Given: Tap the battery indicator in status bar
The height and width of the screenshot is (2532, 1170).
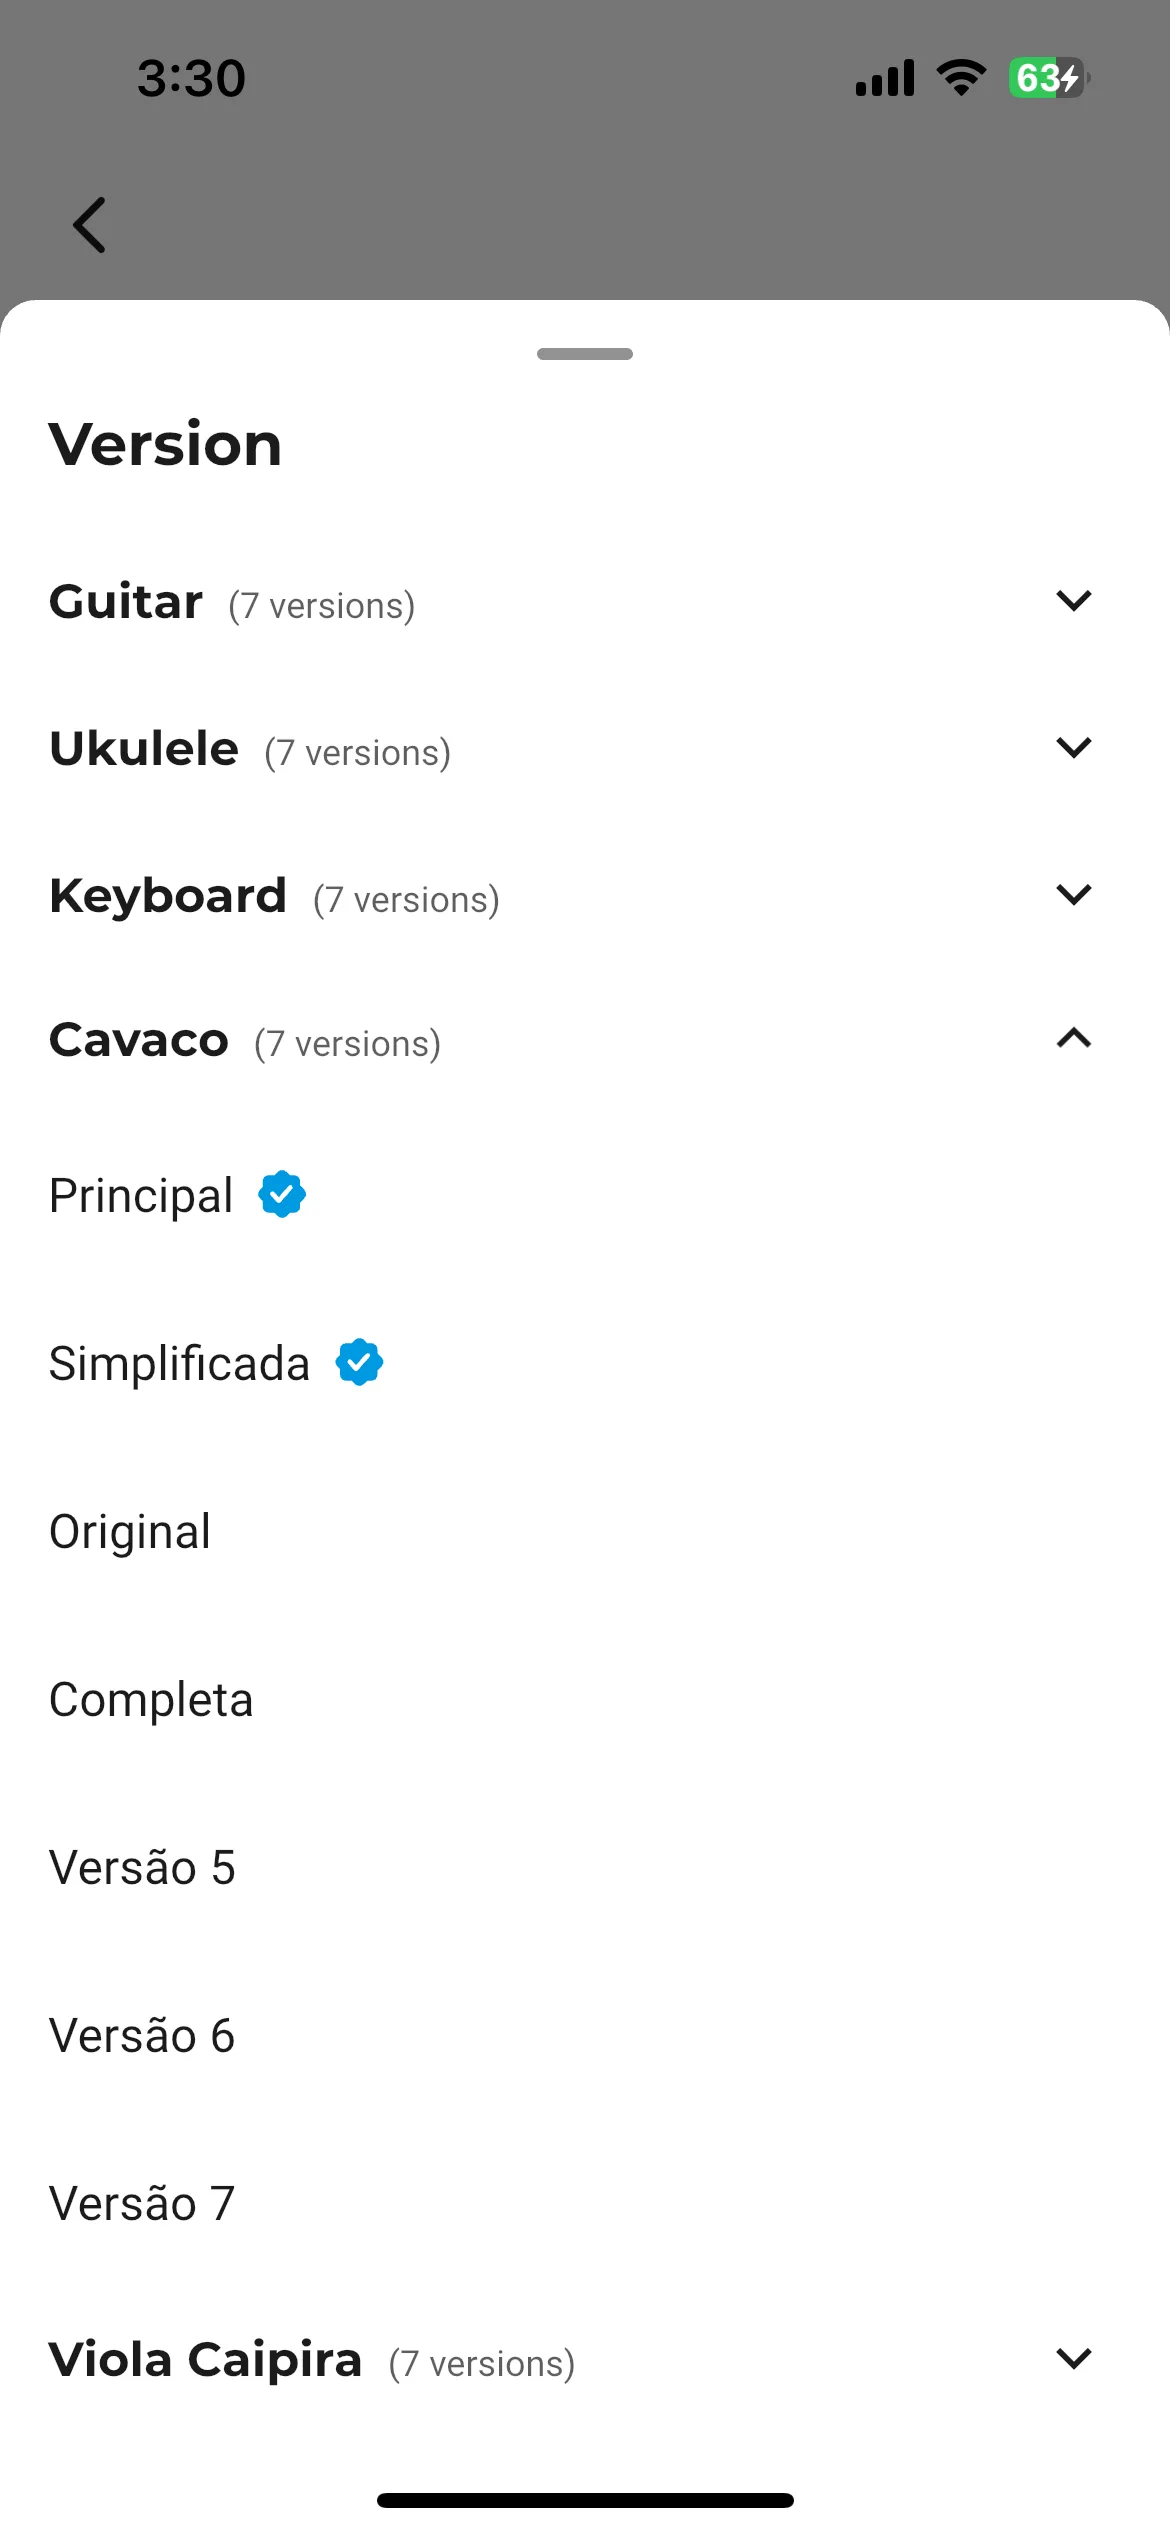Looking at the screenshot, I should coord(1049,78).
